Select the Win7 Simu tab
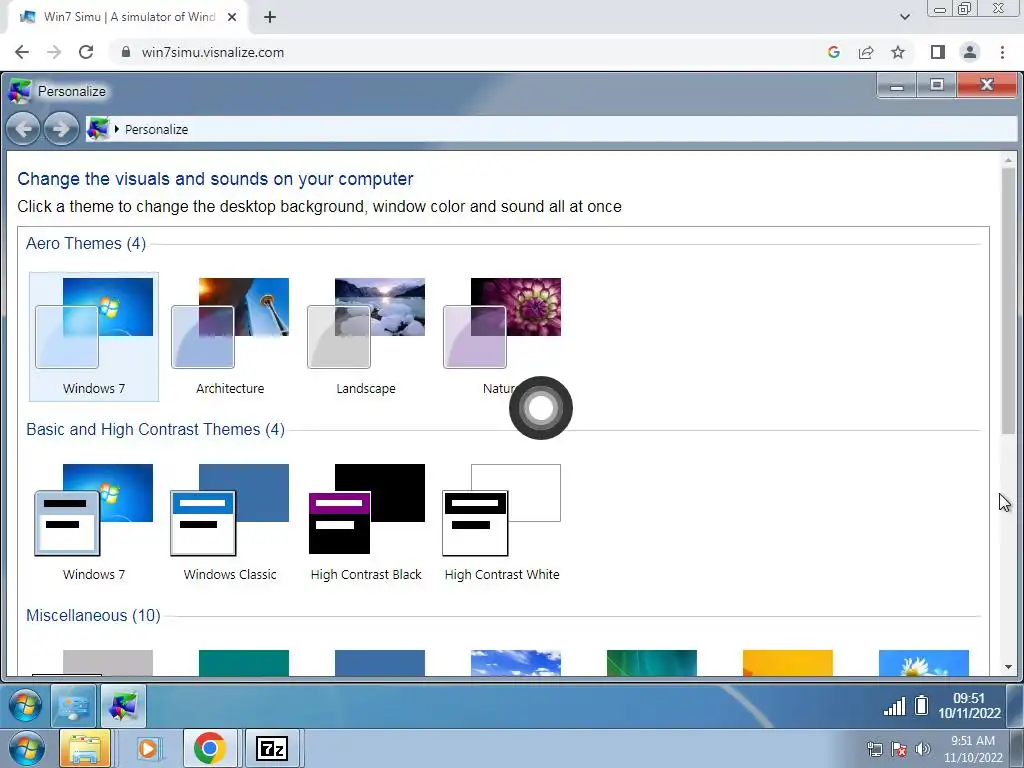 [128, 17]
